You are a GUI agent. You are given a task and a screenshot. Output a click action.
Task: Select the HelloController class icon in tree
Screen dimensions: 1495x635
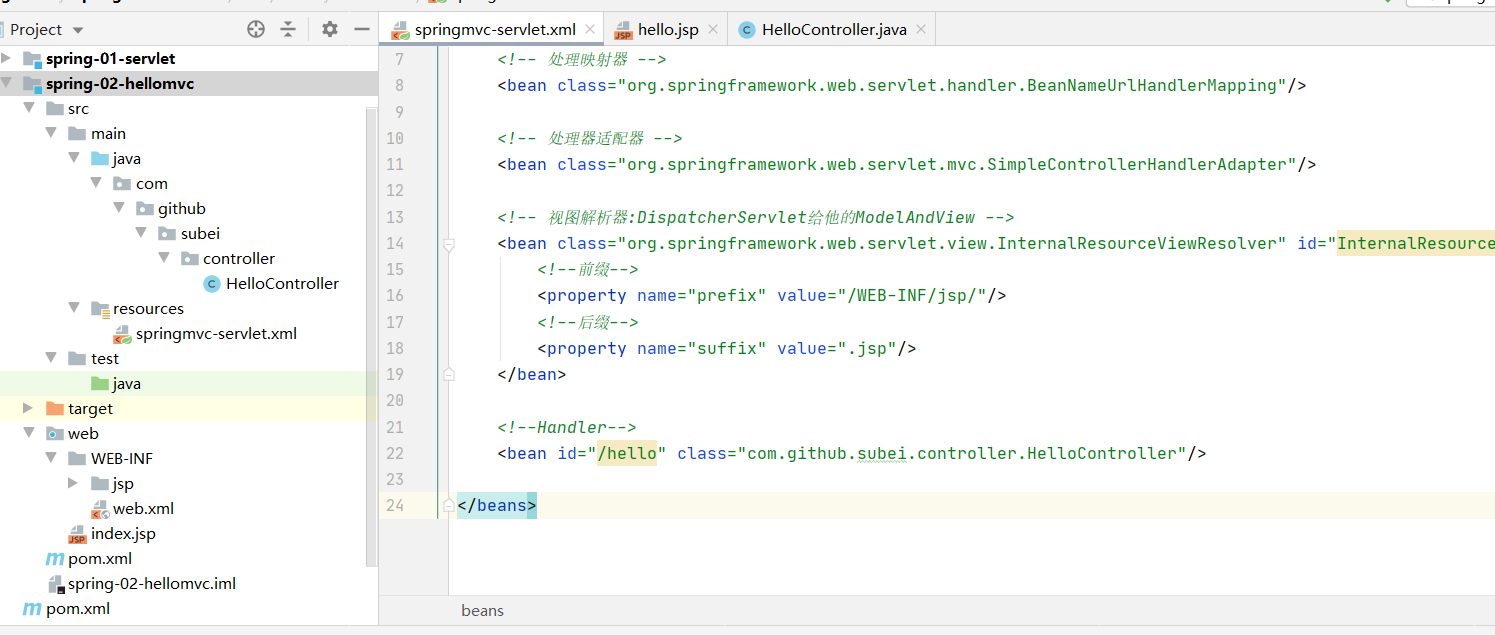coord(211,284)
